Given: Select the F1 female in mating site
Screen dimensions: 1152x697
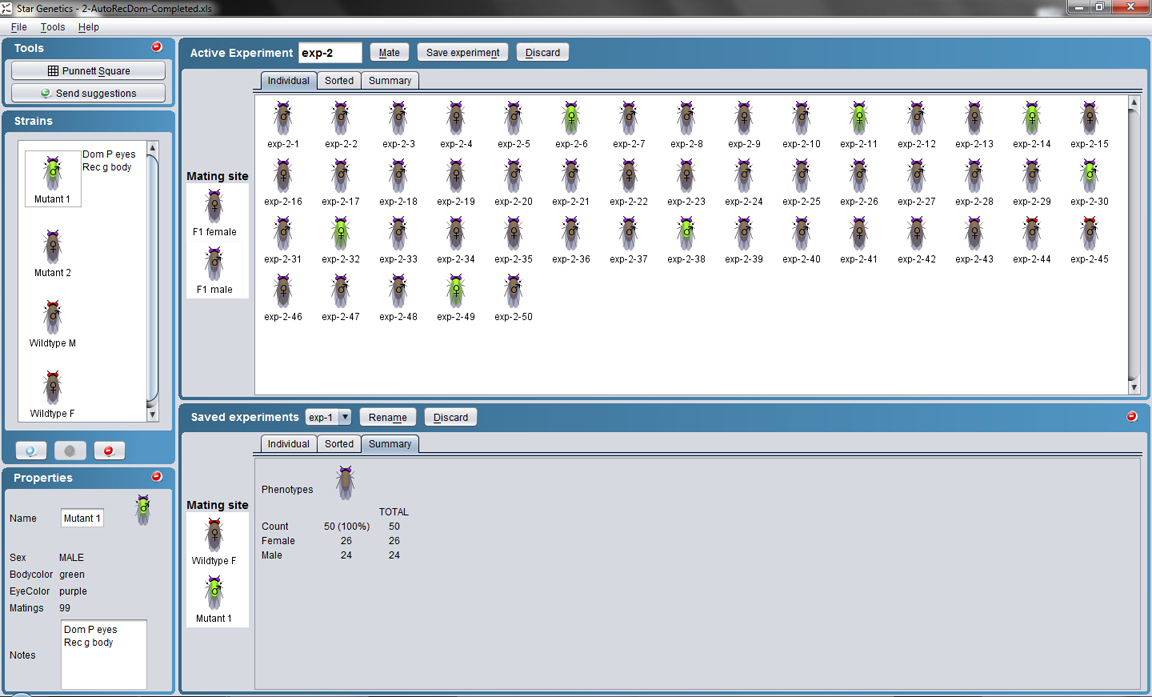Looking at the screenshot, I should [214, 208].
